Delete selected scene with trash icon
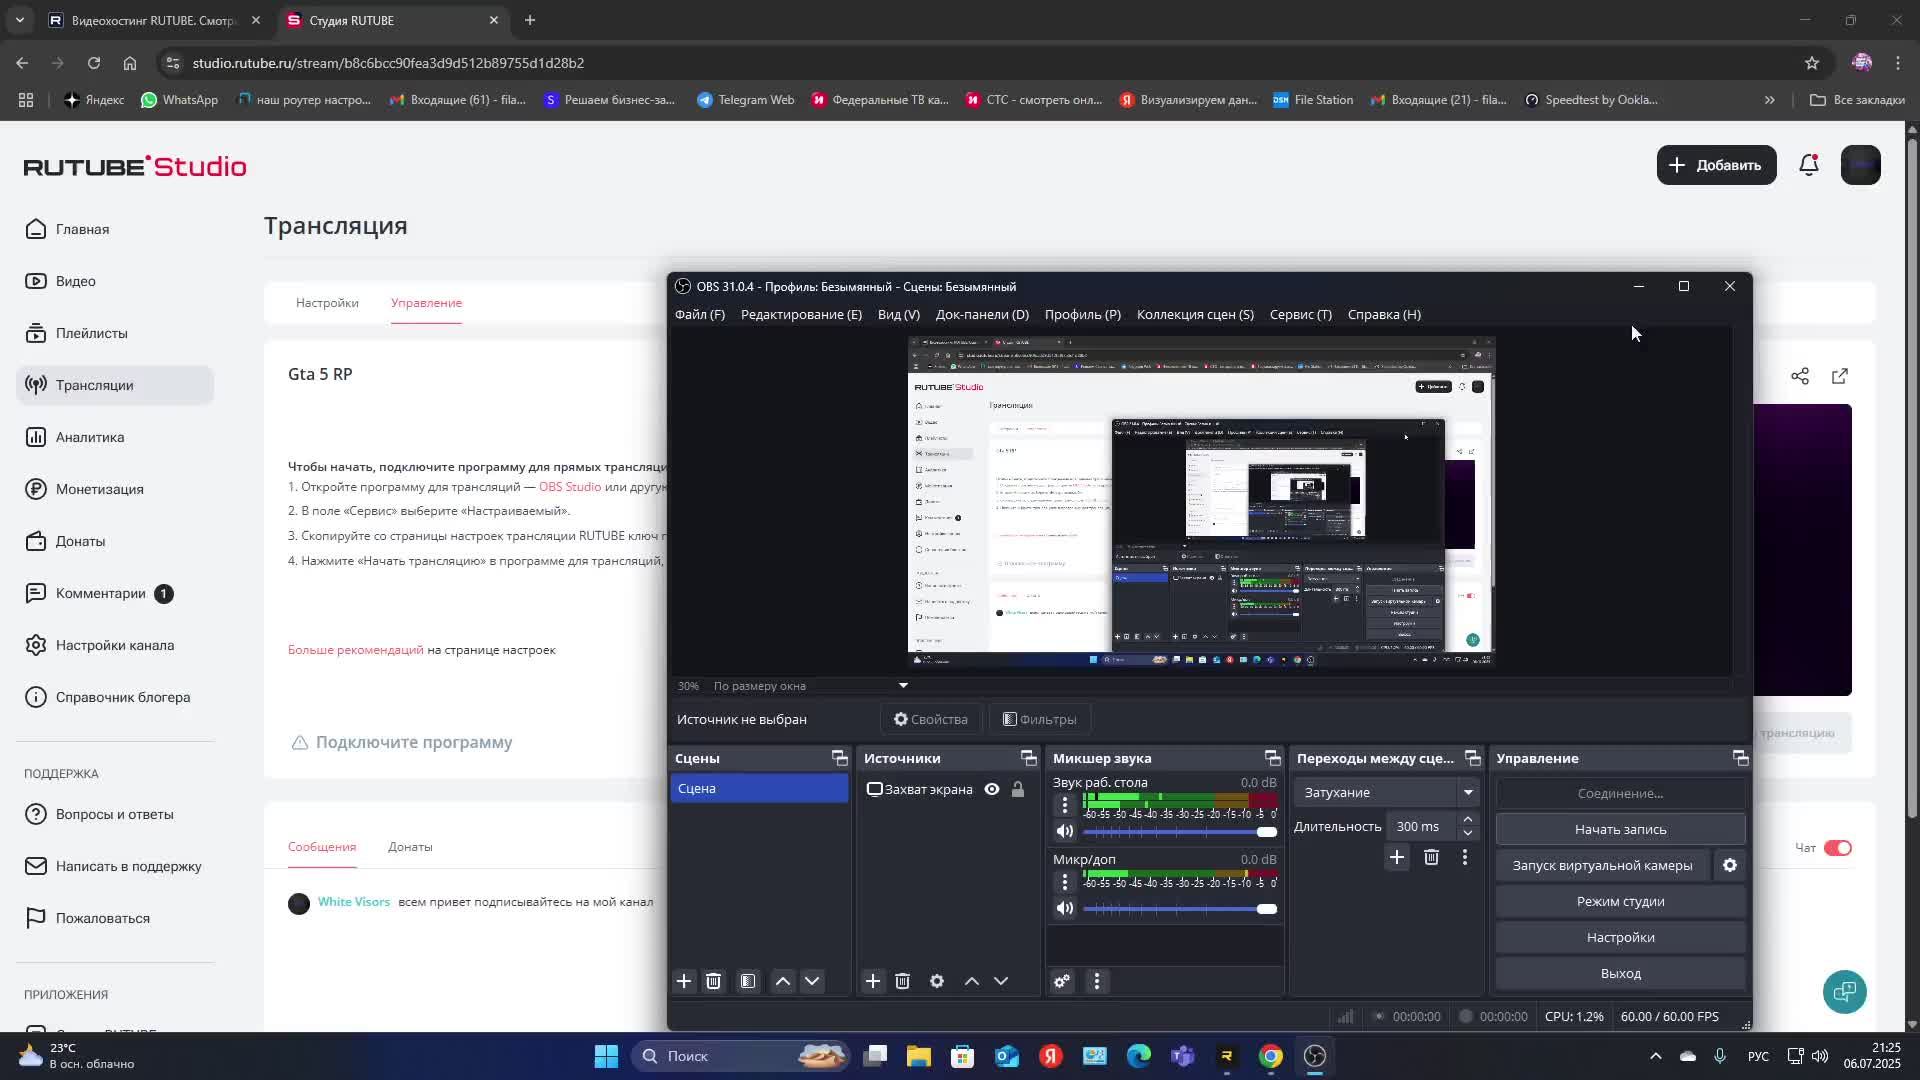This screenshot has width=1920, height=1080. point(713,981)
